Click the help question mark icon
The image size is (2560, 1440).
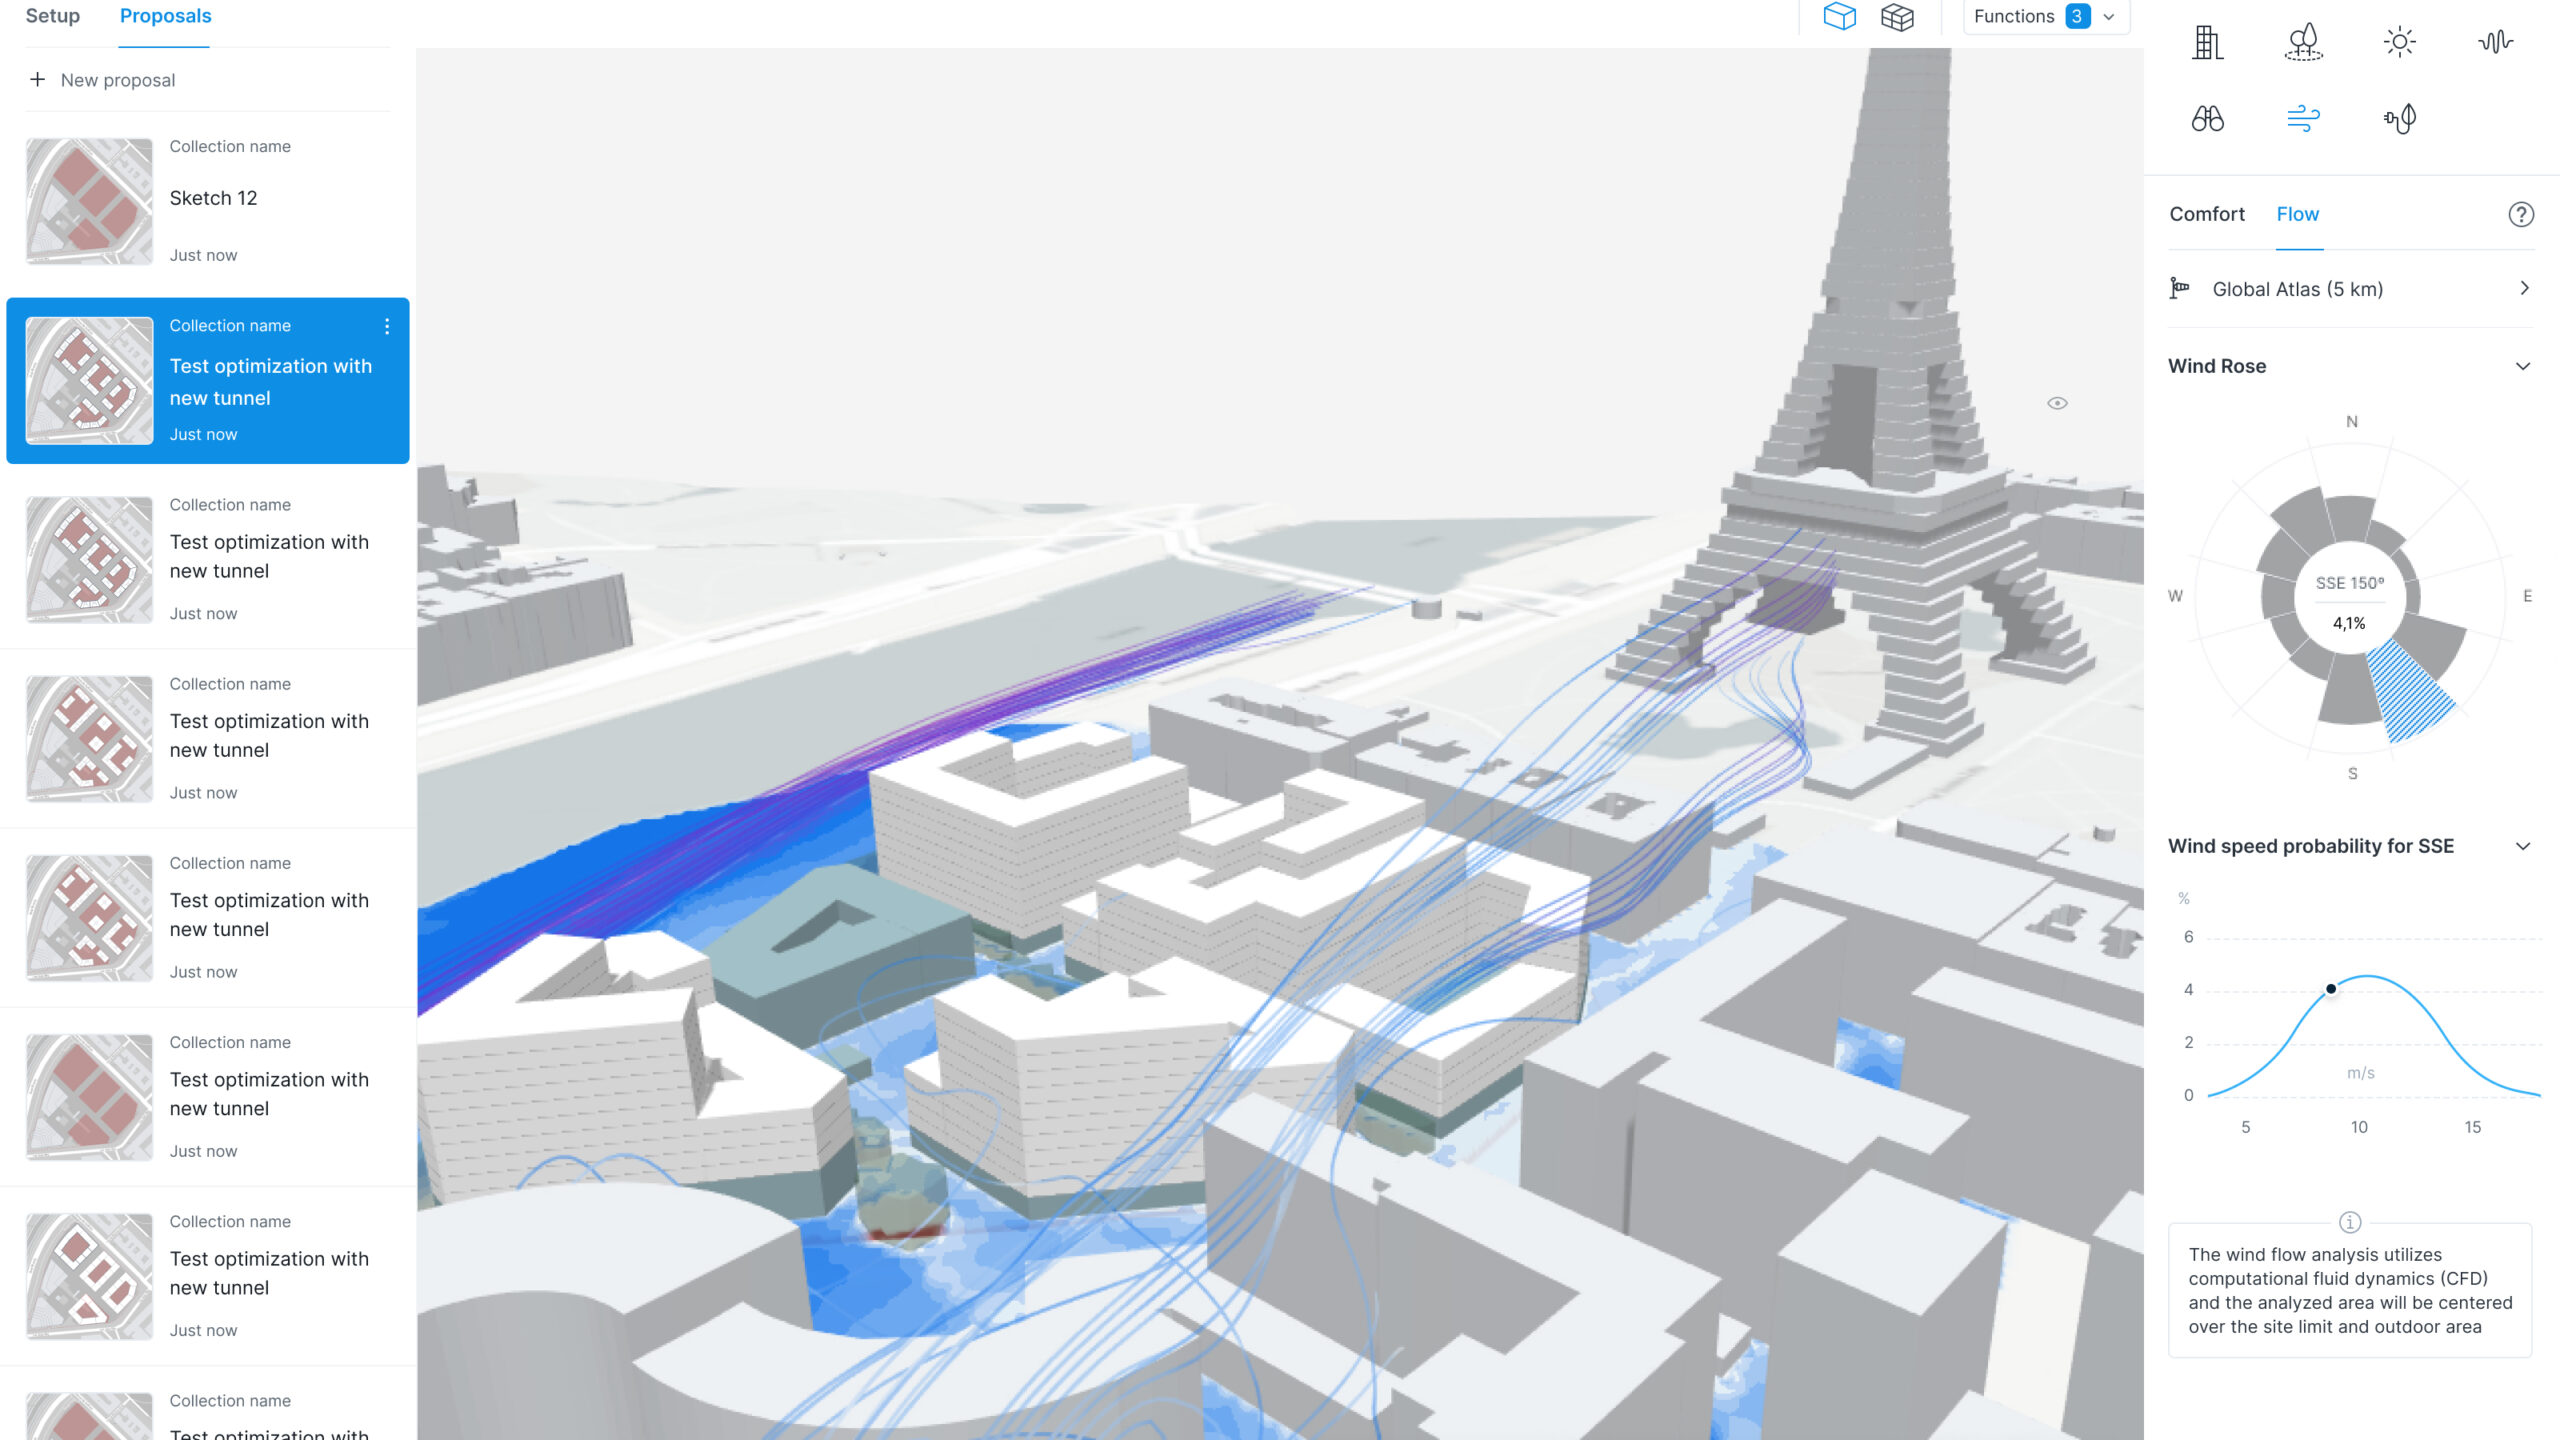click(x=2521, y=214)
